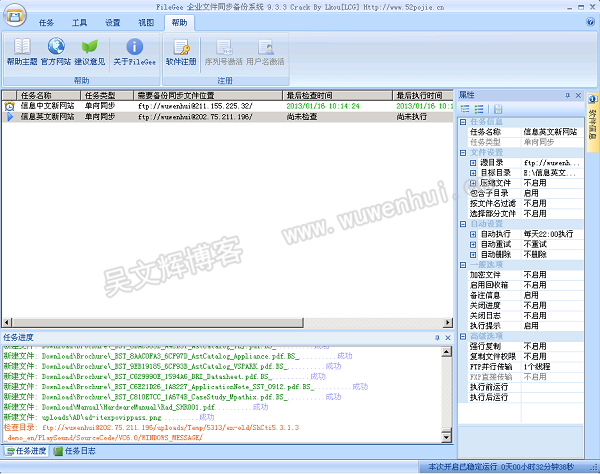Click the 任务名称 column header
The height and width of the screenshot is (474, 600).
[x=43, y=95]
